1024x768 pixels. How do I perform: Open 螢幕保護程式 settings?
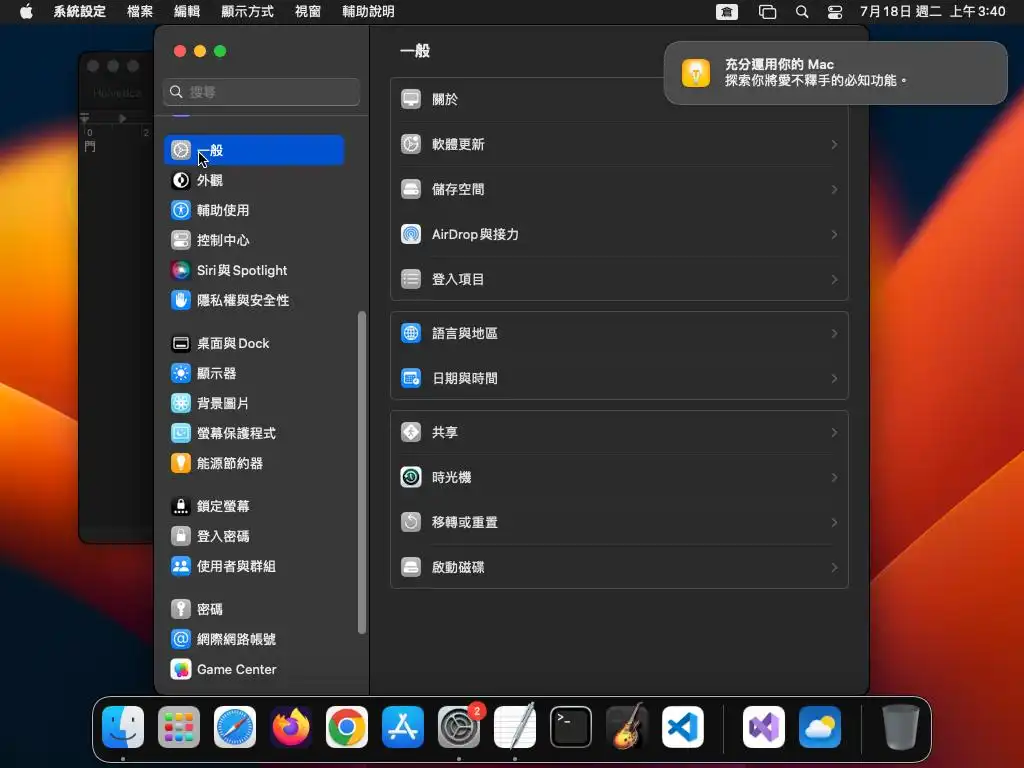pos(254,434)
